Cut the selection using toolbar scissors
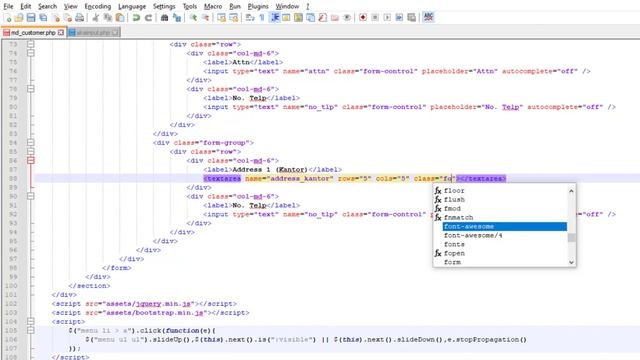 96,18
